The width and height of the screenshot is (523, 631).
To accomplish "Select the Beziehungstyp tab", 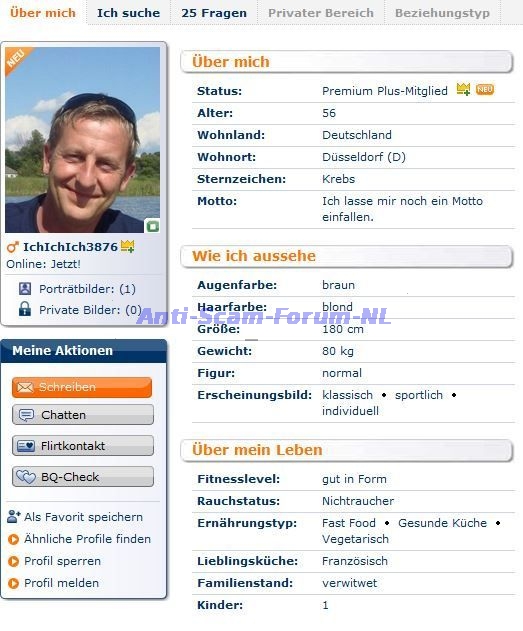I will point(442,13).
